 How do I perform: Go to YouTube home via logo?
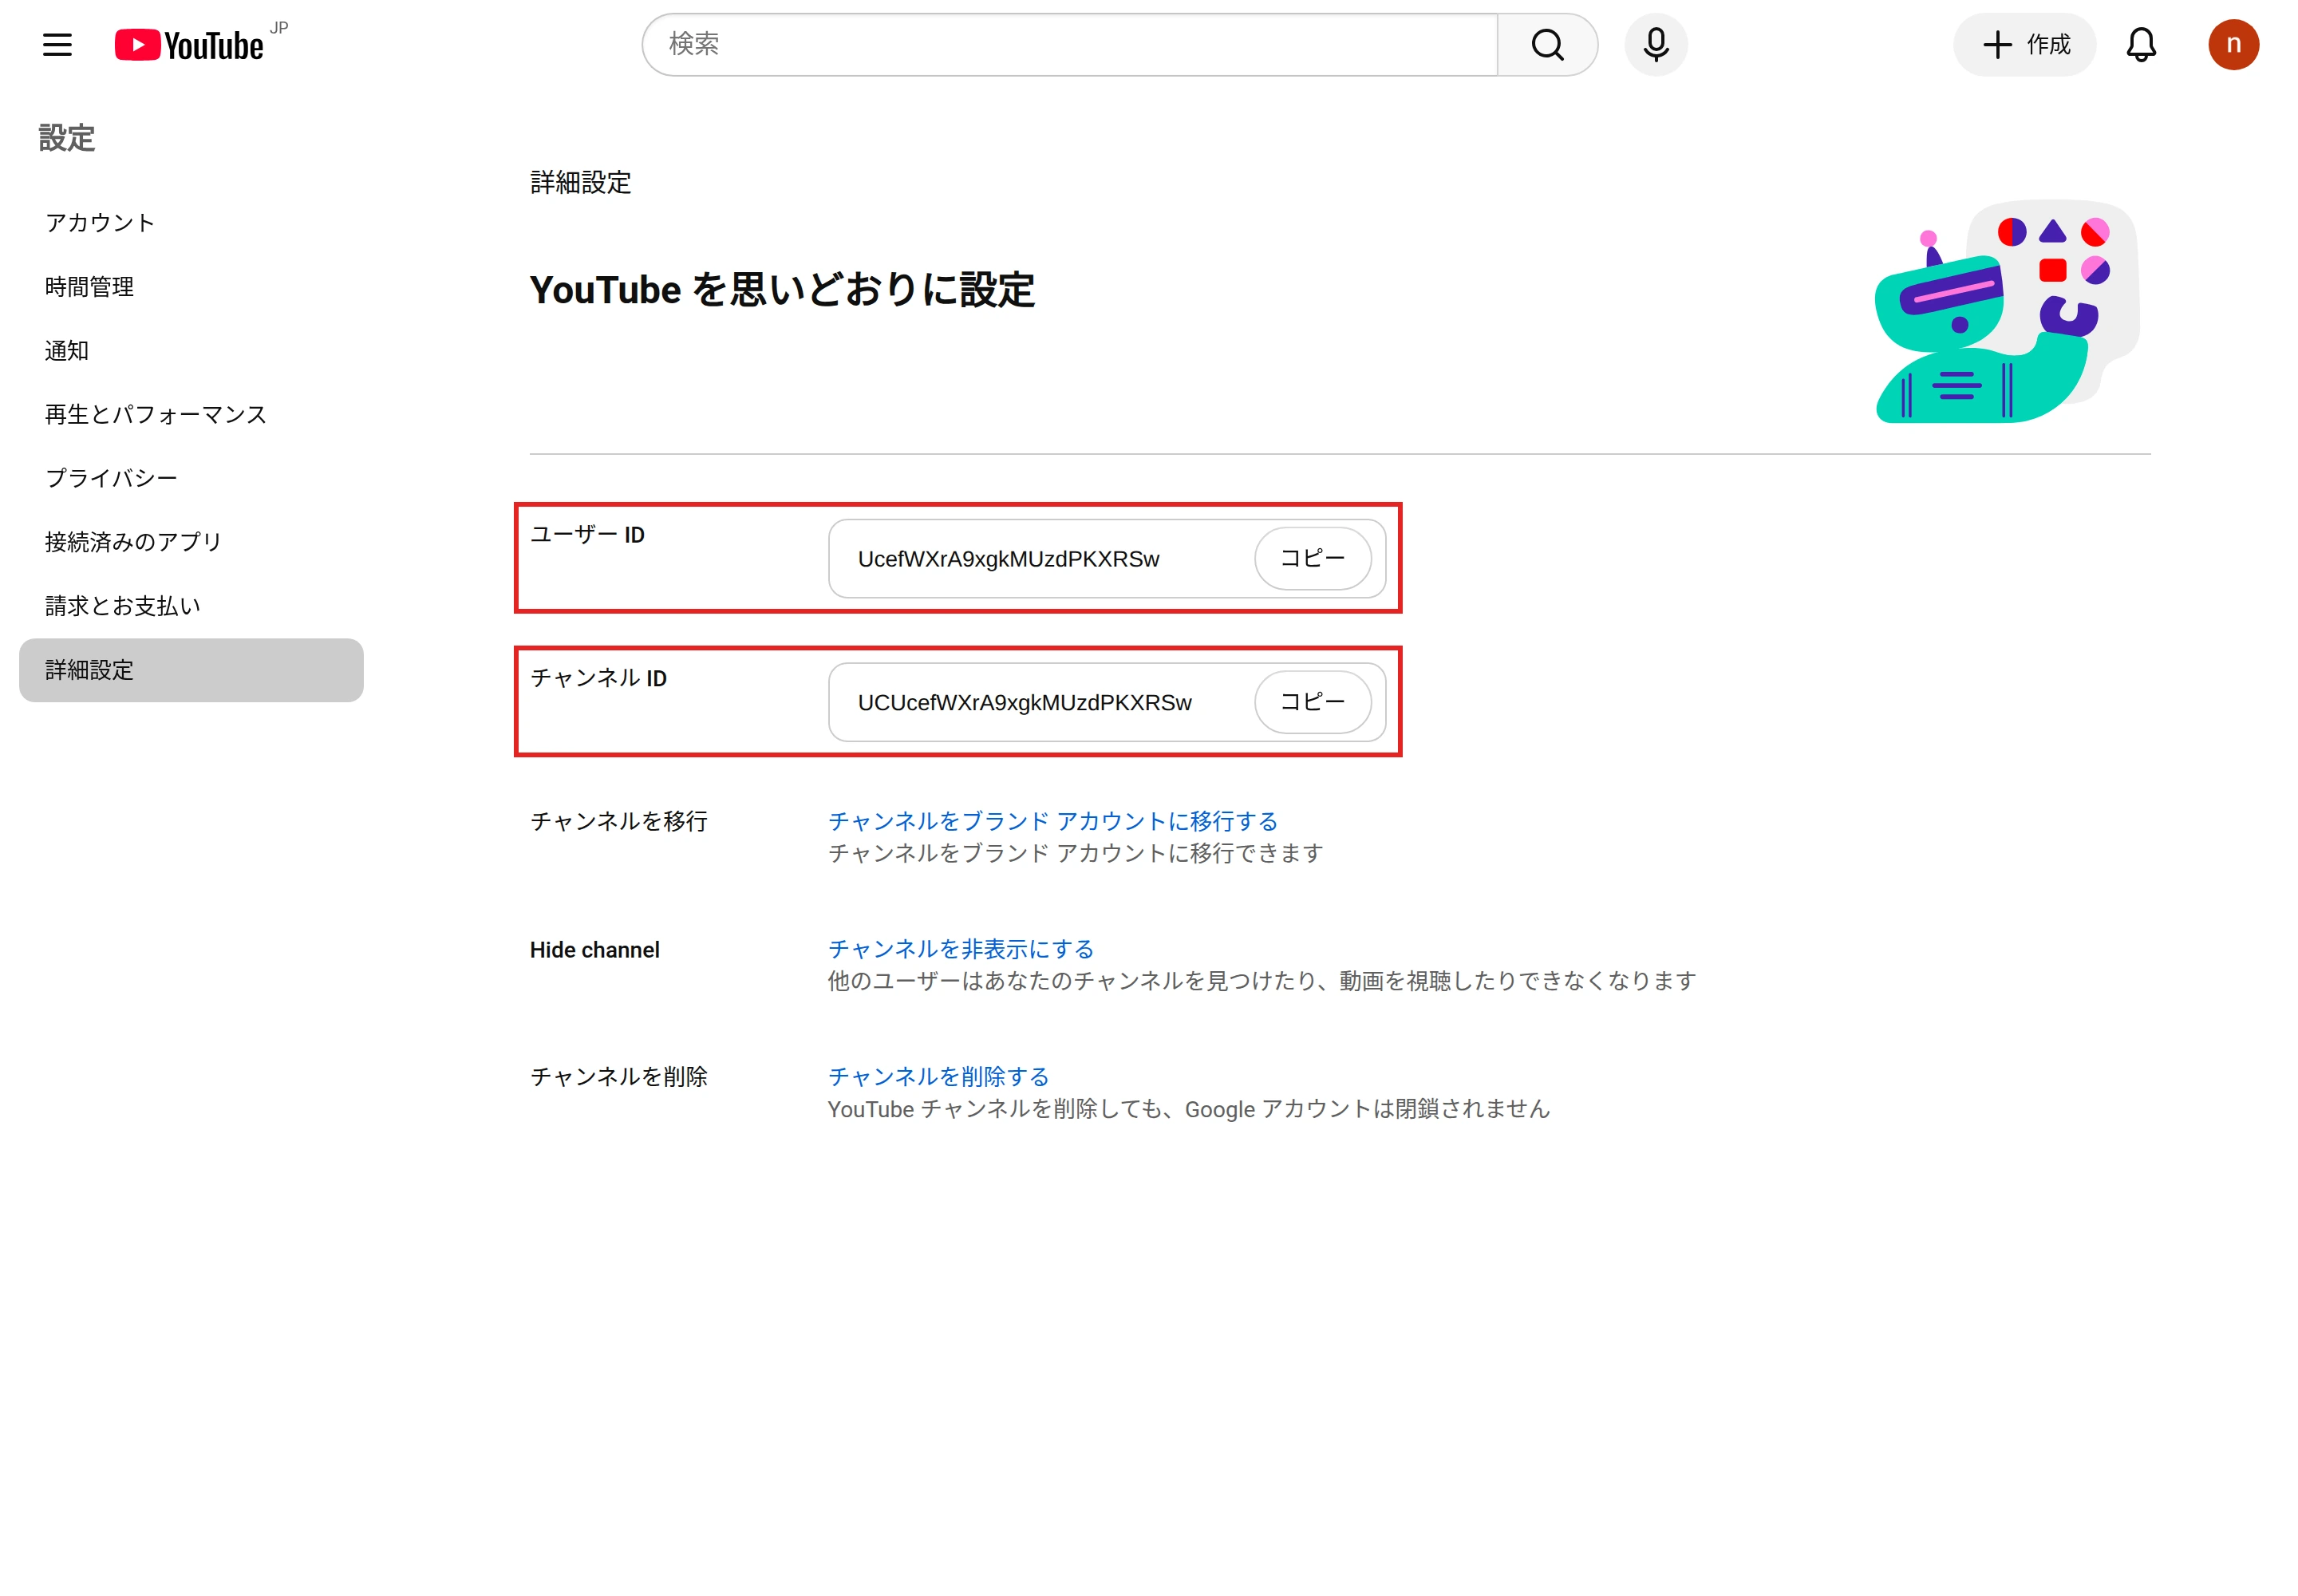pyautogui.click(x=189, y=45)
